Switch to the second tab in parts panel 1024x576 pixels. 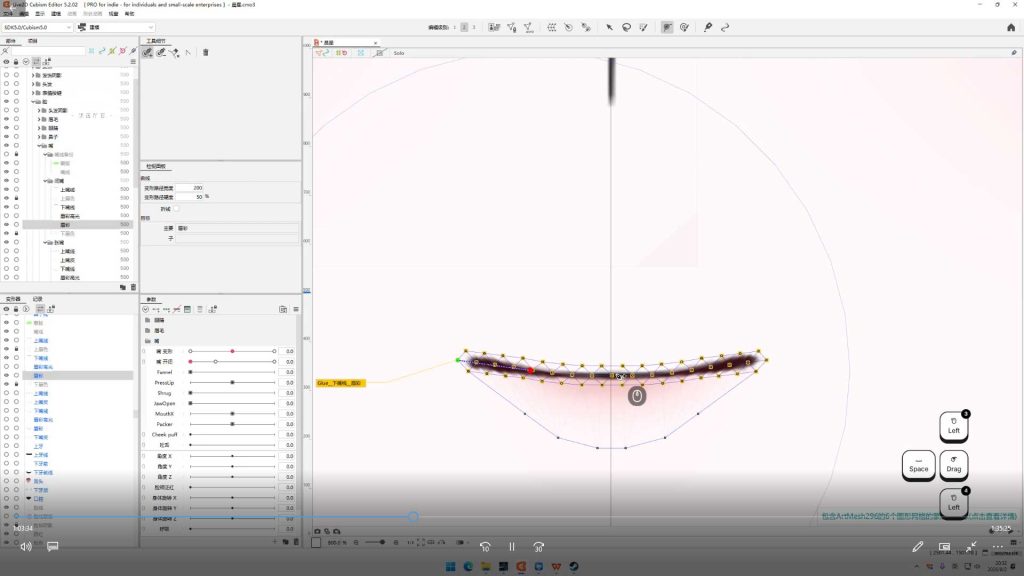click(32, 41)
